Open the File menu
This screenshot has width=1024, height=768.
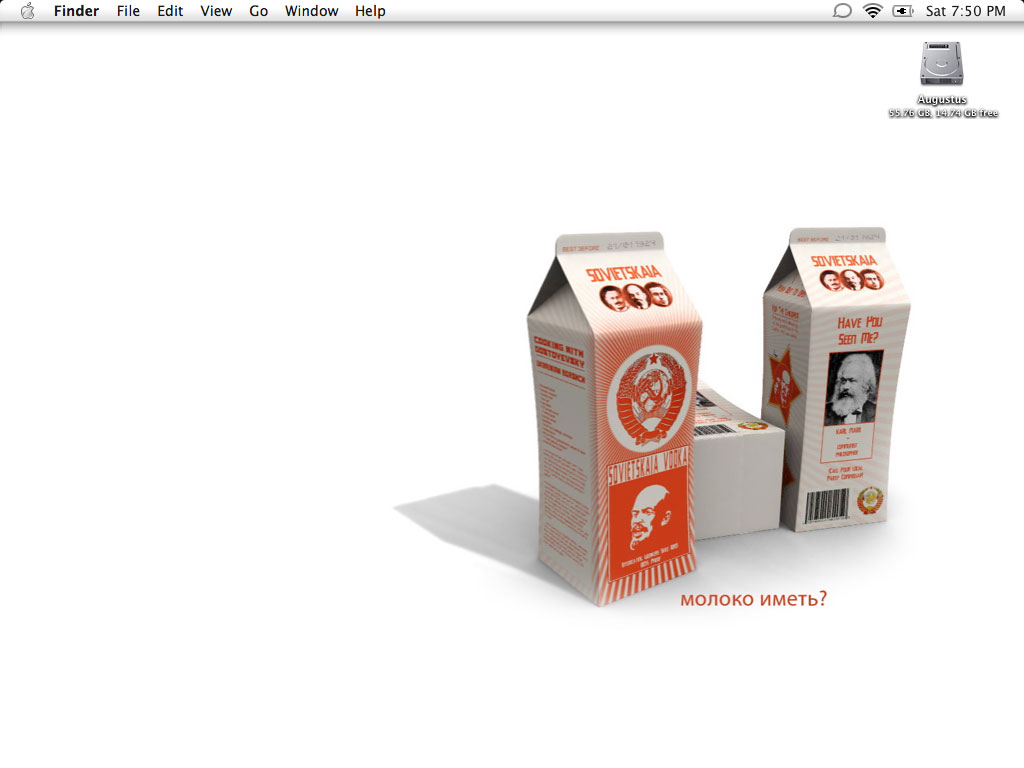click(x=128, y=11)
